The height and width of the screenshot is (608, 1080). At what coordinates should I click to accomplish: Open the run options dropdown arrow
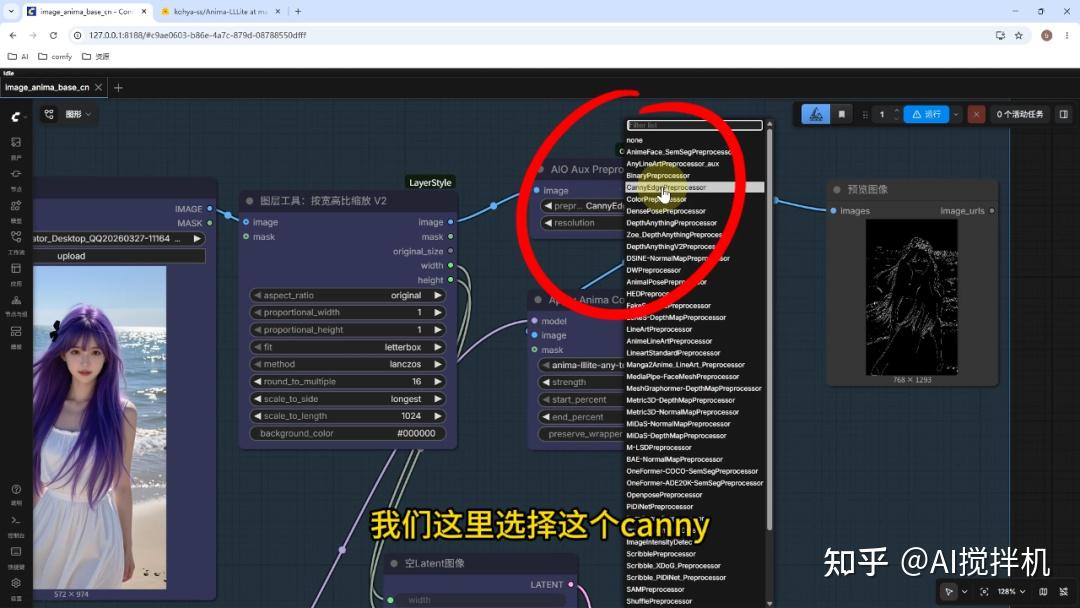(956, 114)
